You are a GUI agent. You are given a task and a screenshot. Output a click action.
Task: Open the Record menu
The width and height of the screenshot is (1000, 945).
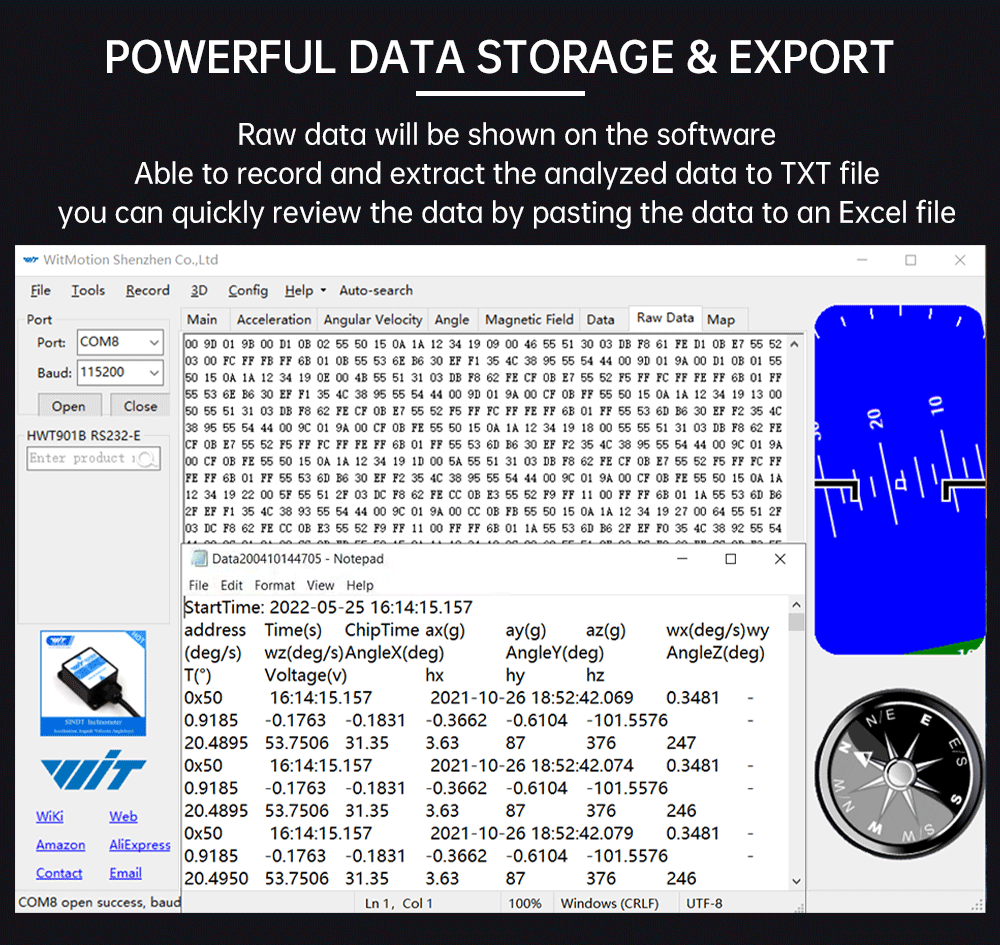[147, 290]
